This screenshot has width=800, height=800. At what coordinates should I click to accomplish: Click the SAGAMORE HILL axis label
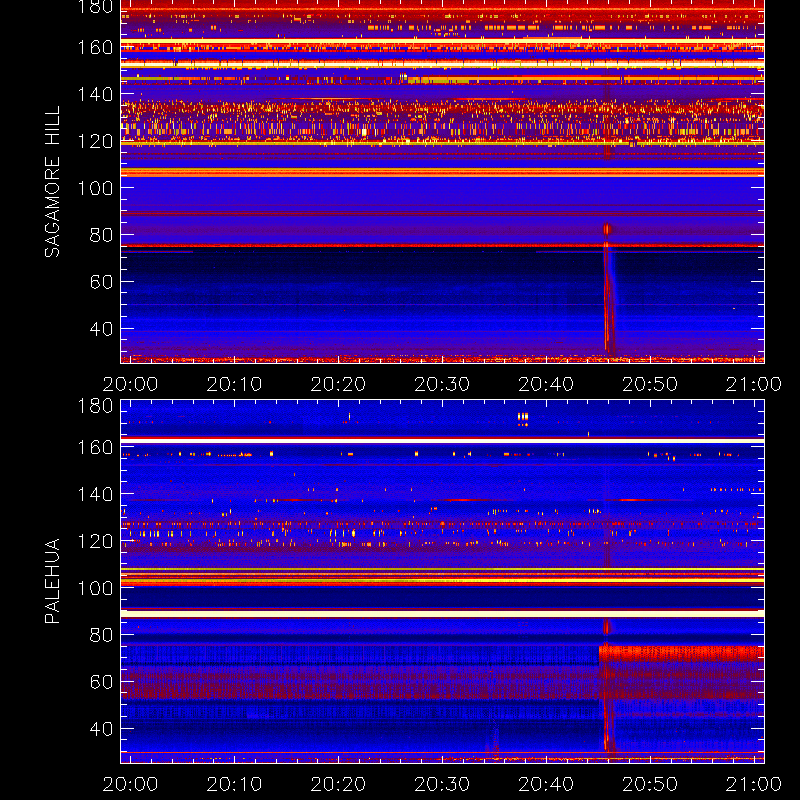tap(52, 182)
